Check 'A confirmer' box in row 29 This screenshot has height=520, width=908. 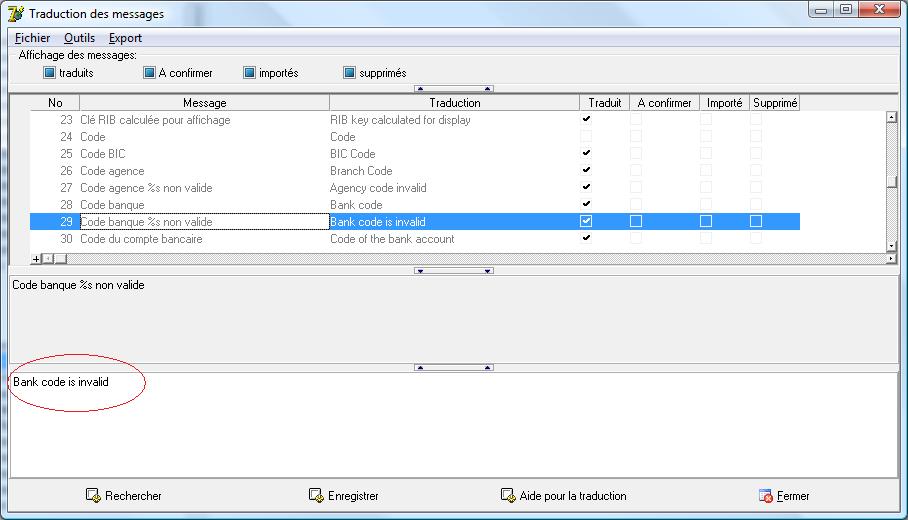[x=636, y=221]
